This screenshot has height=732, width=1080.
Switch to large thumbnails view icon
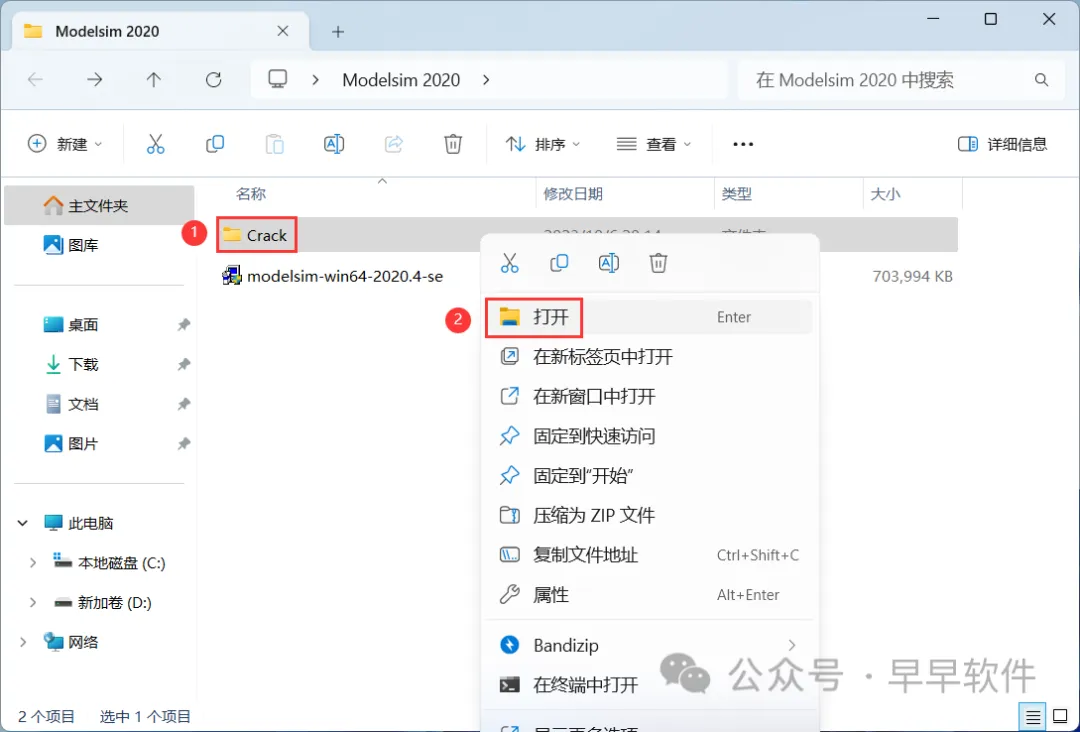1061,717
